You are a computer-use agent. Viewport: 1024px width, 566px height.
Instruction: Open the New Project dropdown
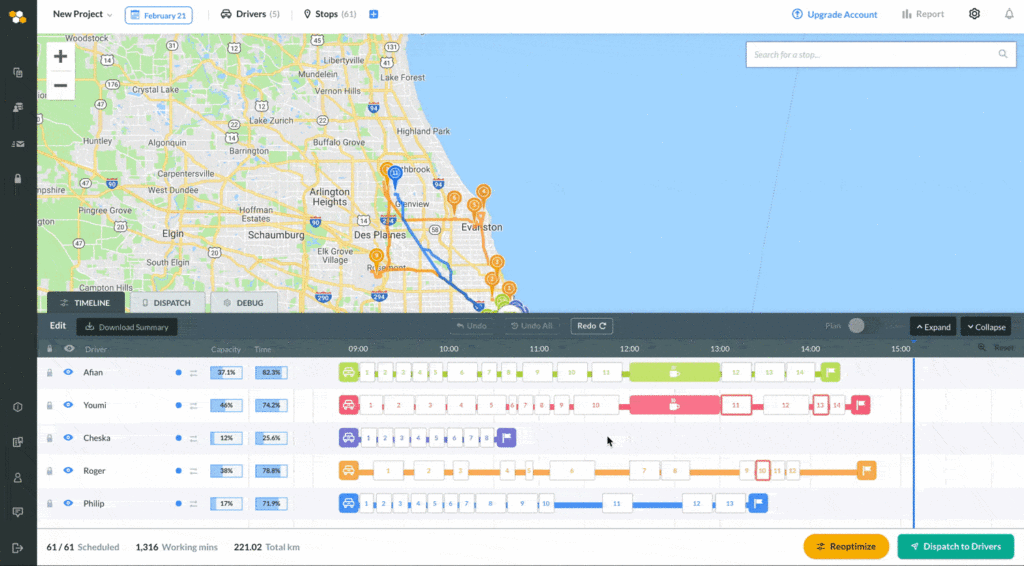pos(82,14)
